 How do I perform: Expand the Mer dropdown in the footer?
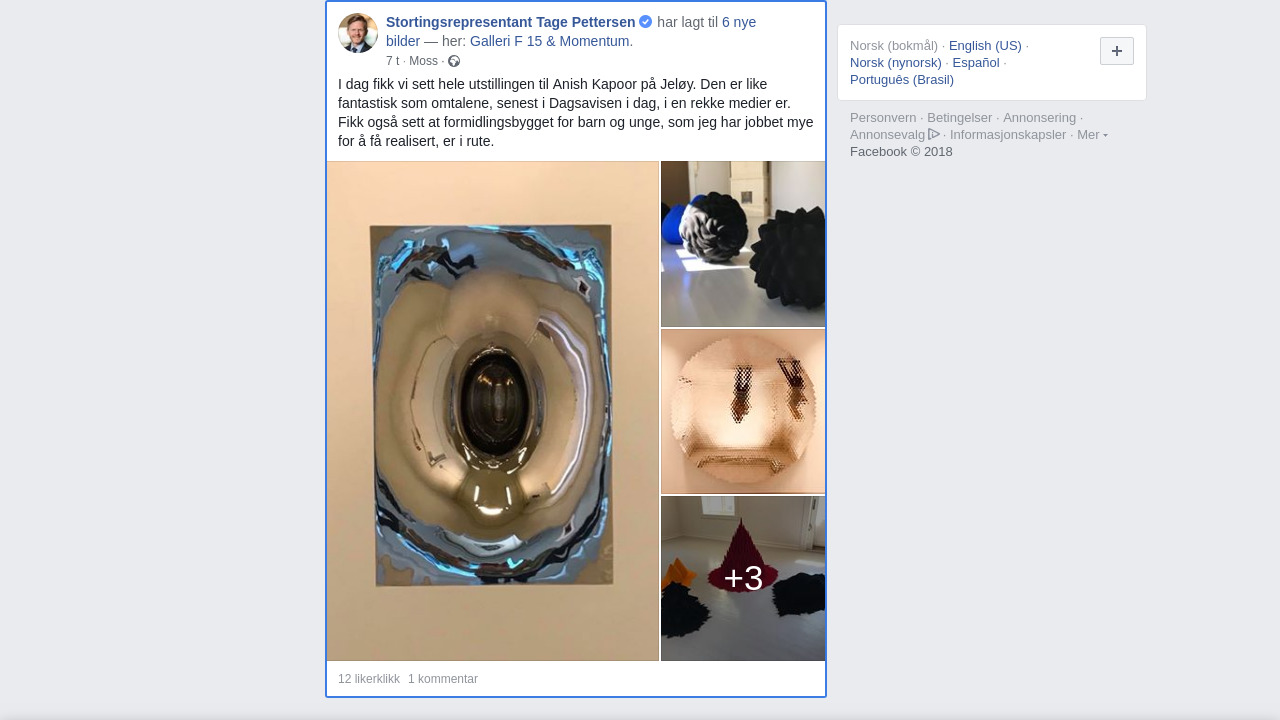coord(1092,134)
